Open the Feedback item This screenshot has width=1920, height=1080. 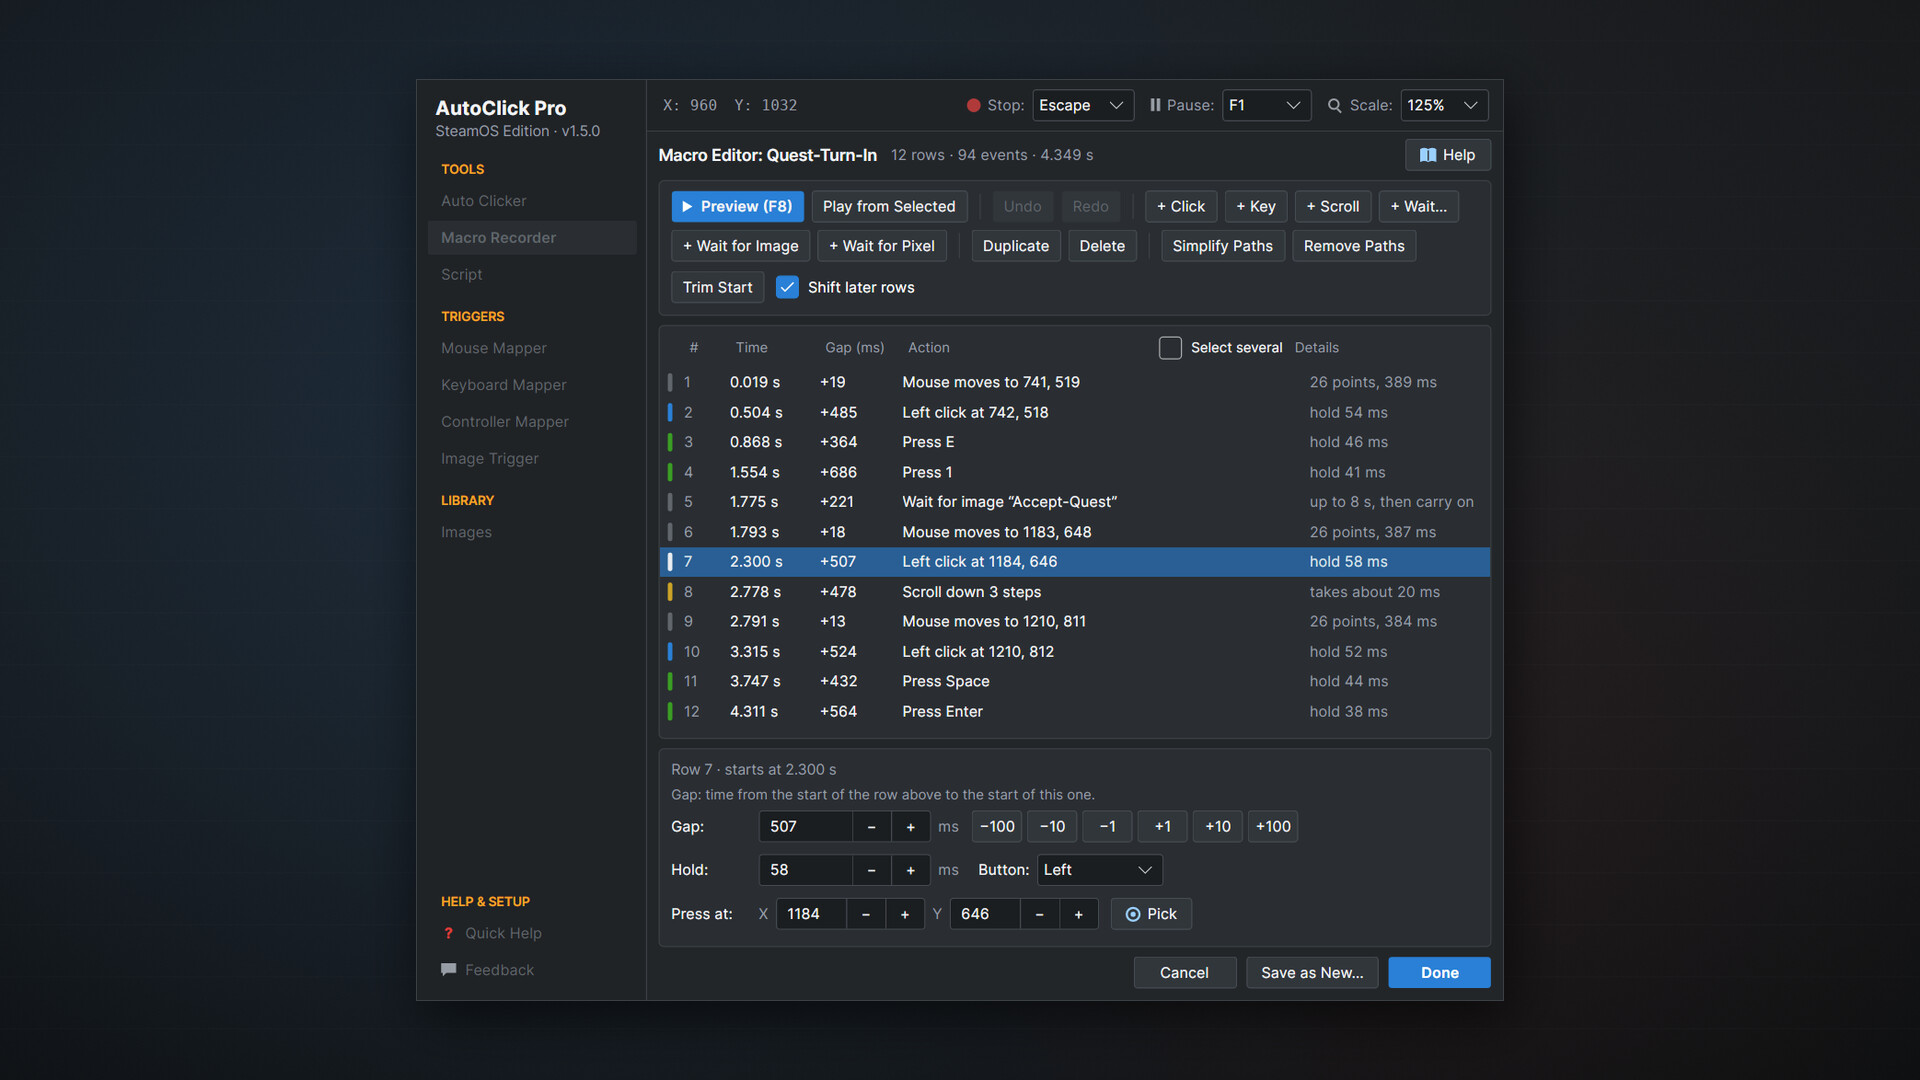pyautogui.click(x=499, y=970)
